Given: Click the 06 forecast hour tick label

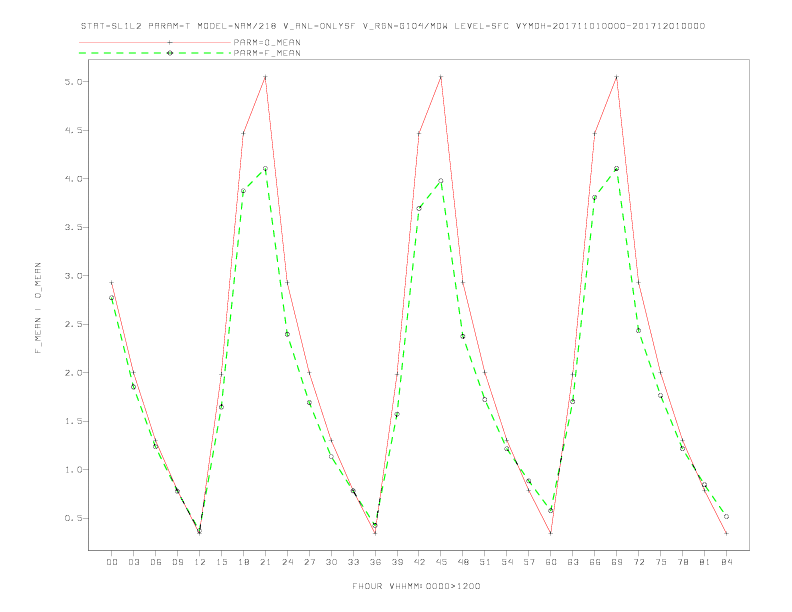Looking at the screenshot, I should pyautogui.click(x=156, y=562).
